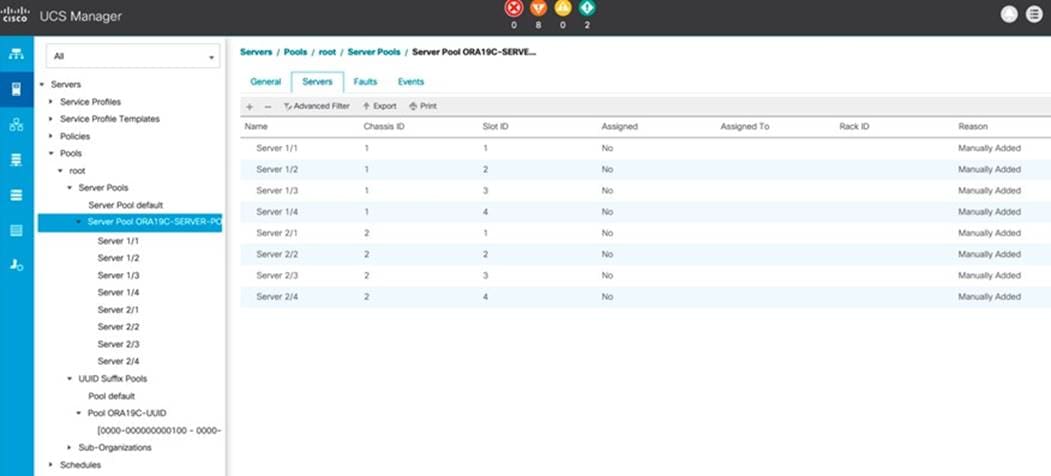Screen dimensions: 1051x476
Task: Sort by the Slot ID column header
Action: 497,126
